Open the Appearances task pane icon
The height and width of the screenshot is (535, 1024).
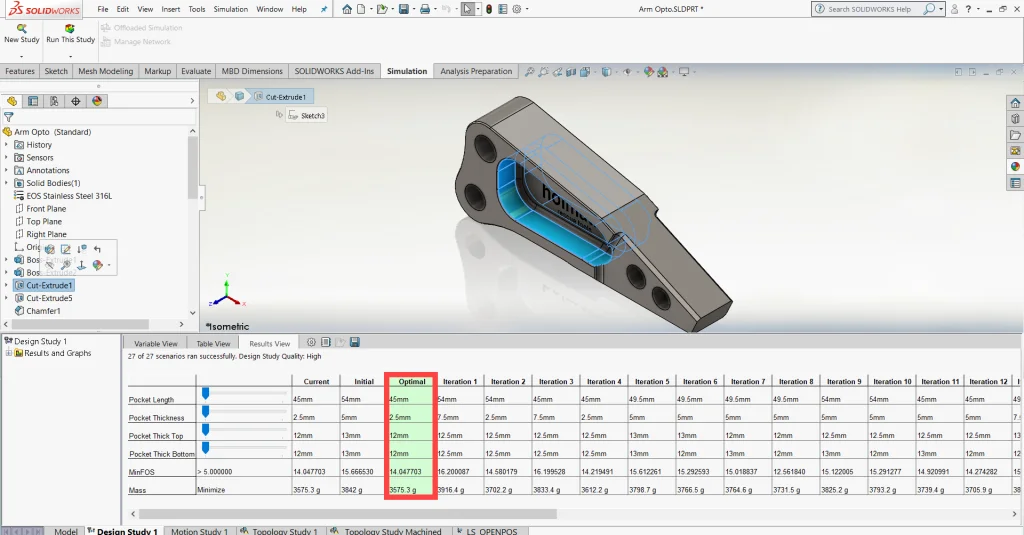(x=1015, y=166)
